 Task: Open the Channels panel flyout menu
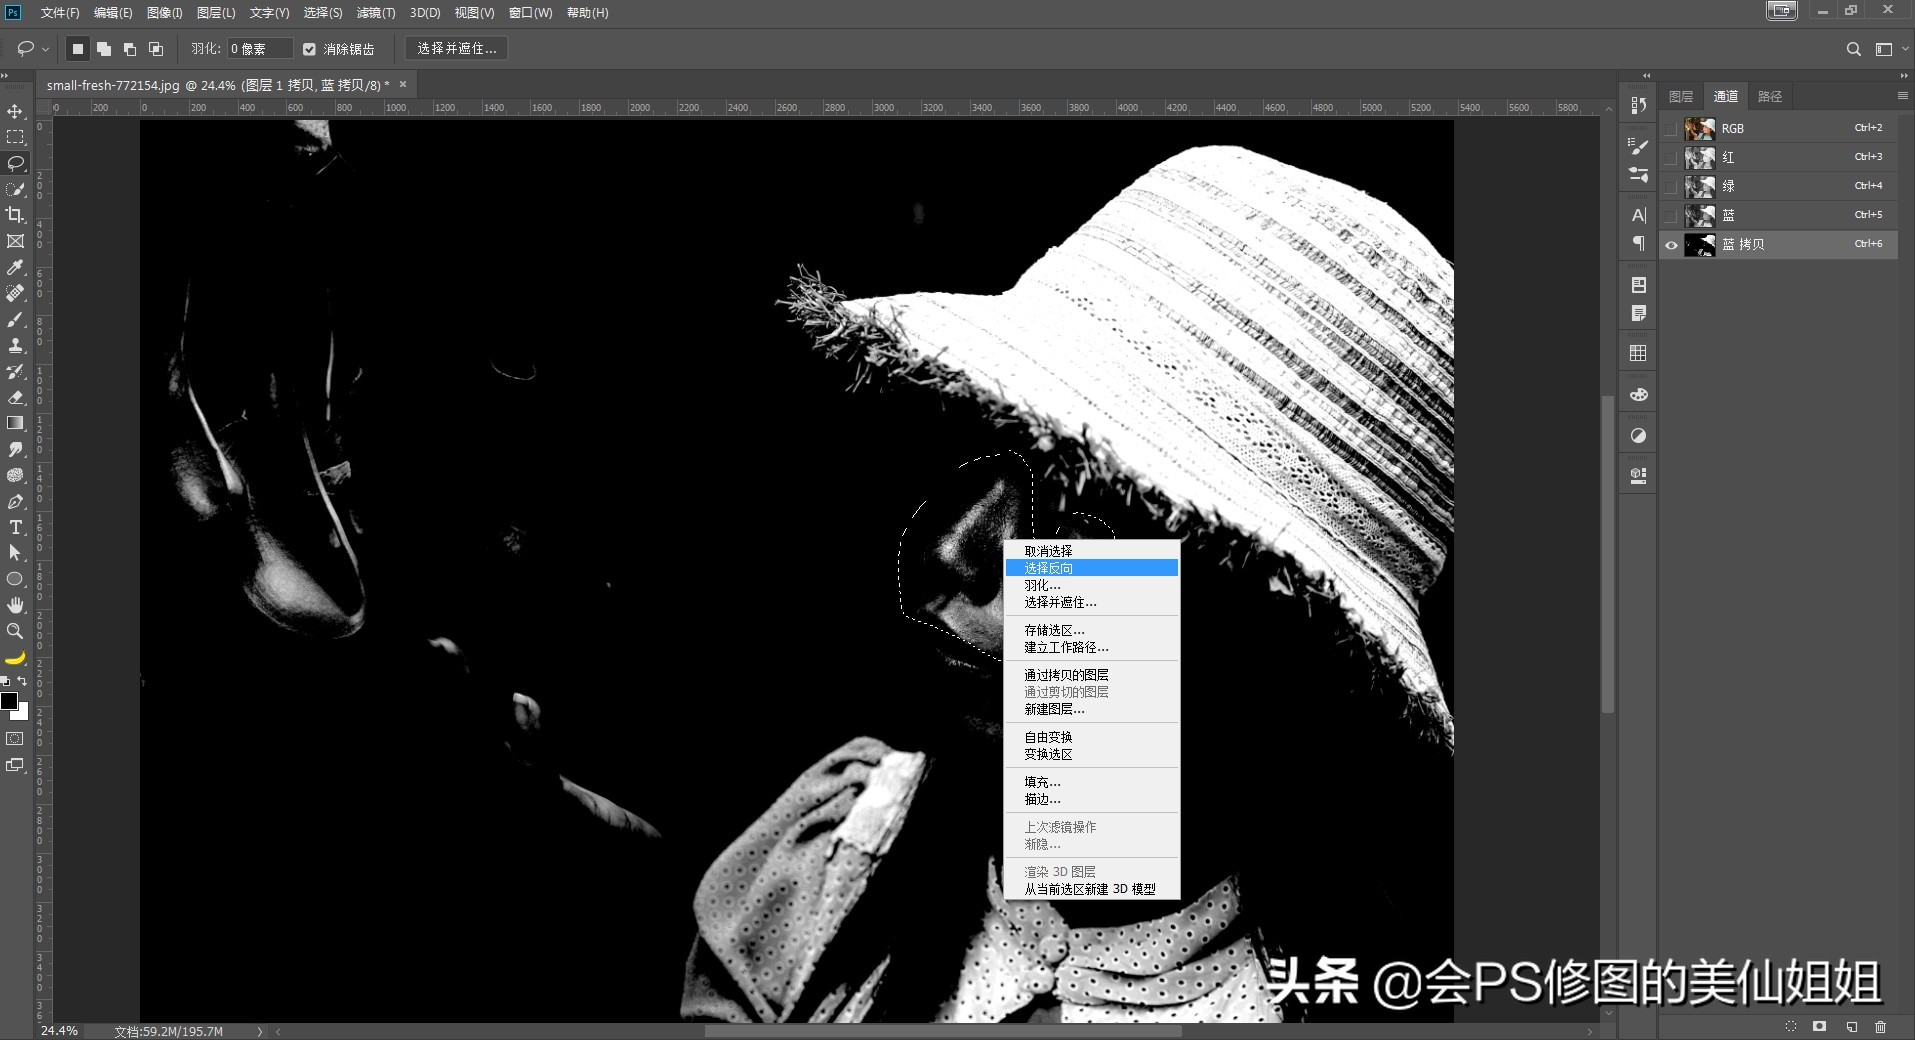coord(1902,95)
